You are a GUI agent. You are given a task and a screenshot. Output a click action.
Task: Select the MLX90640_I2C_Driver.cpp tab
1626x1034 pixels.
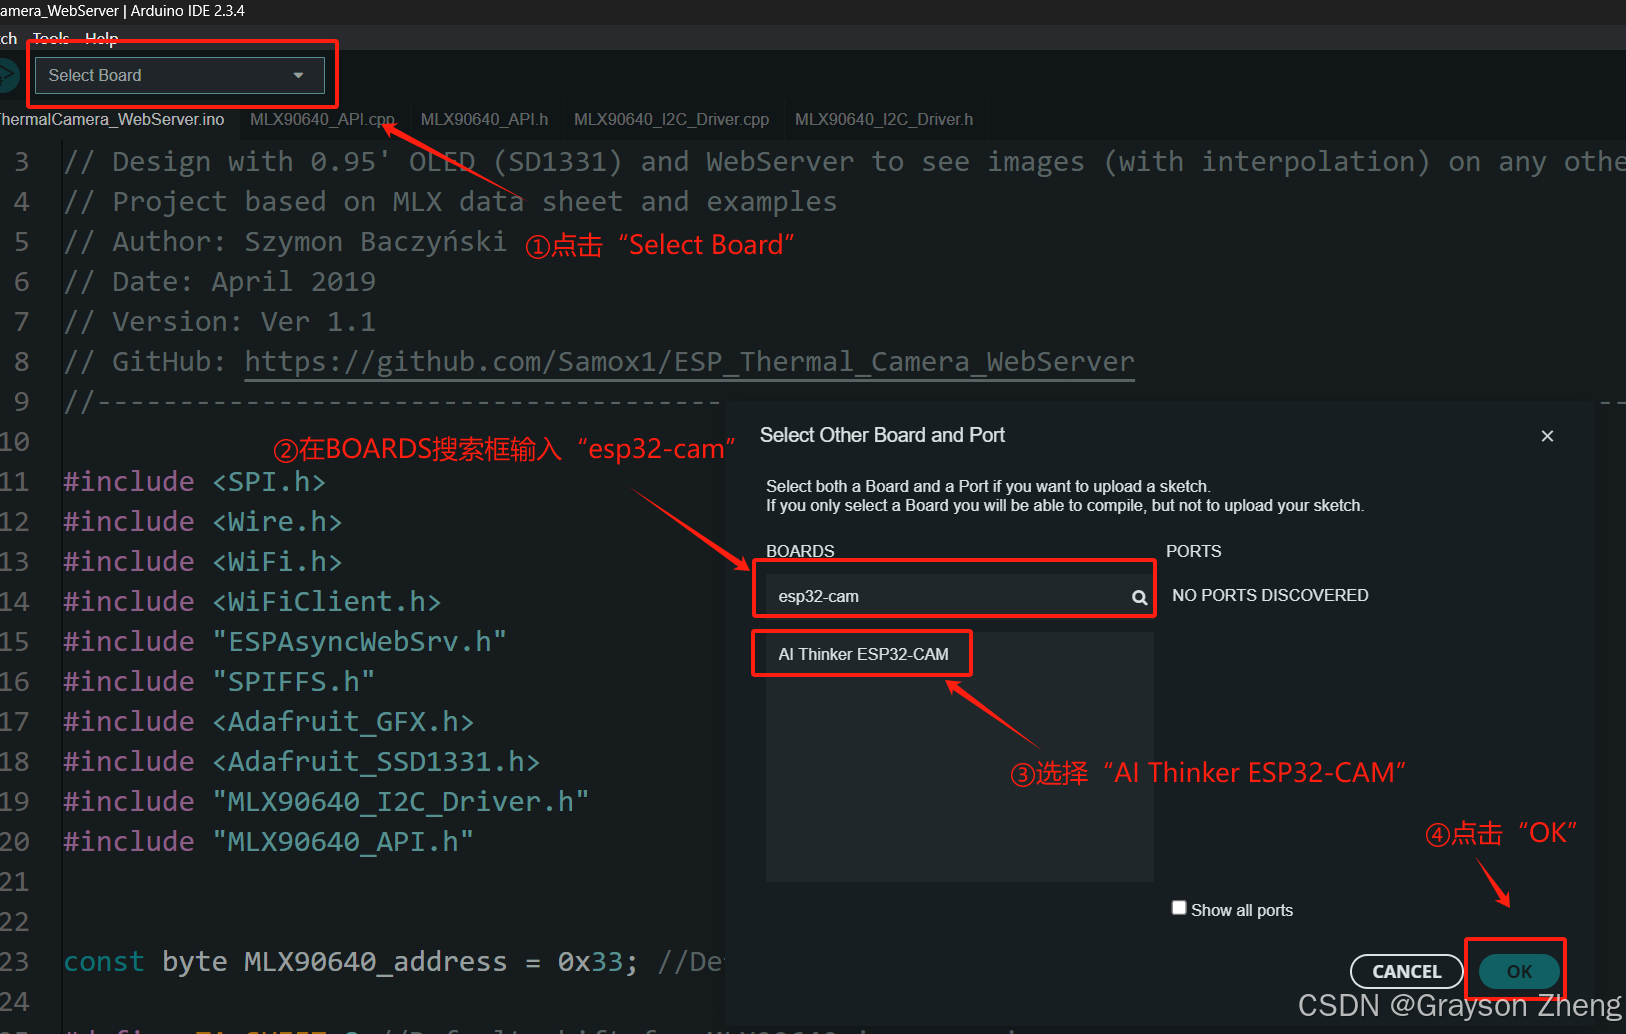point(671,120)
